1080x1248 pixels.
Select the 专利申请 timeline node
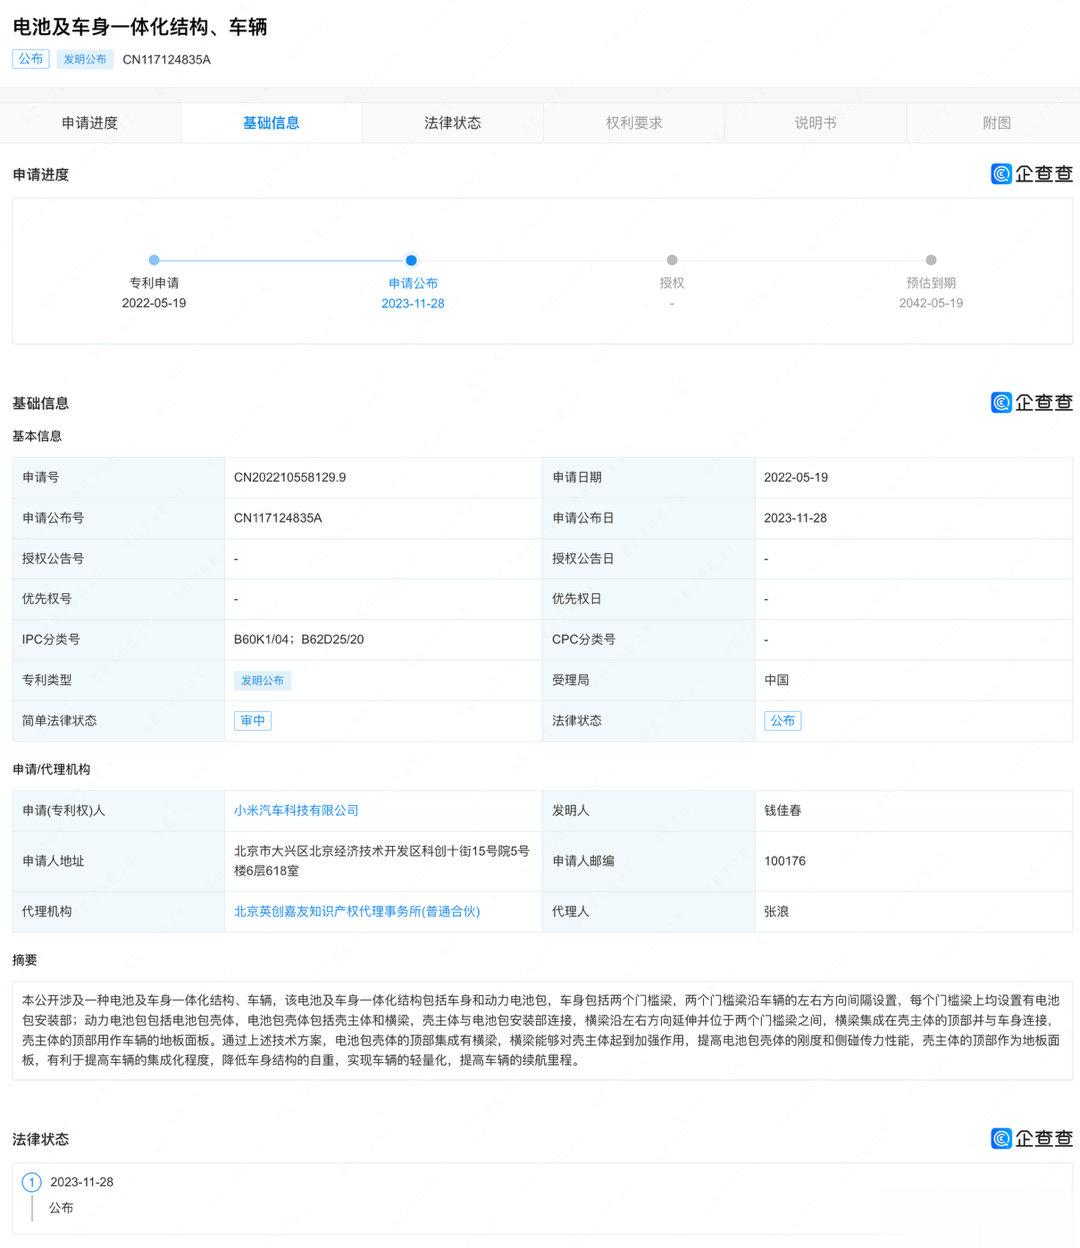click(154, 260)
